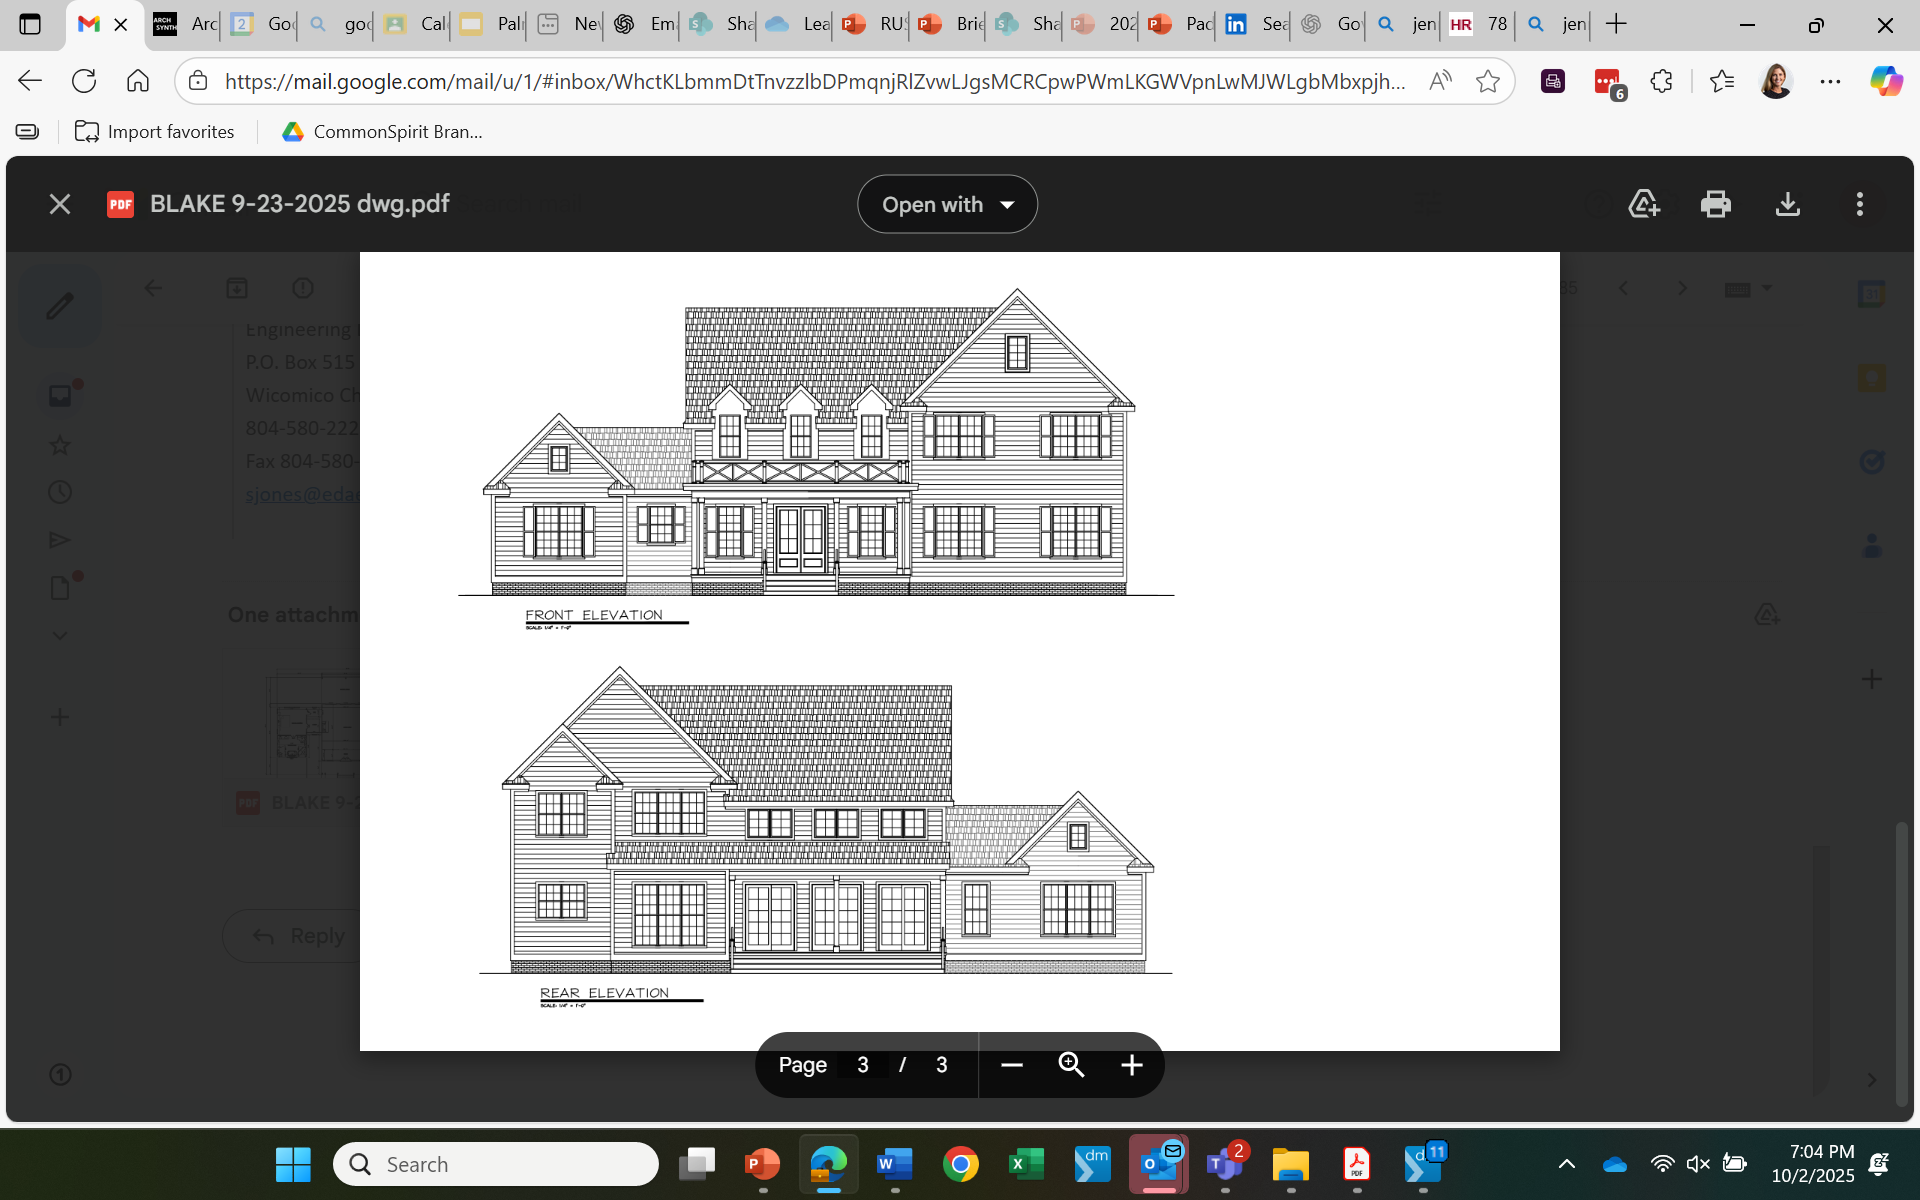Open the browser extensions puzzle icon
Screen dimensions: 1920x1200
tap(1661, 81)
